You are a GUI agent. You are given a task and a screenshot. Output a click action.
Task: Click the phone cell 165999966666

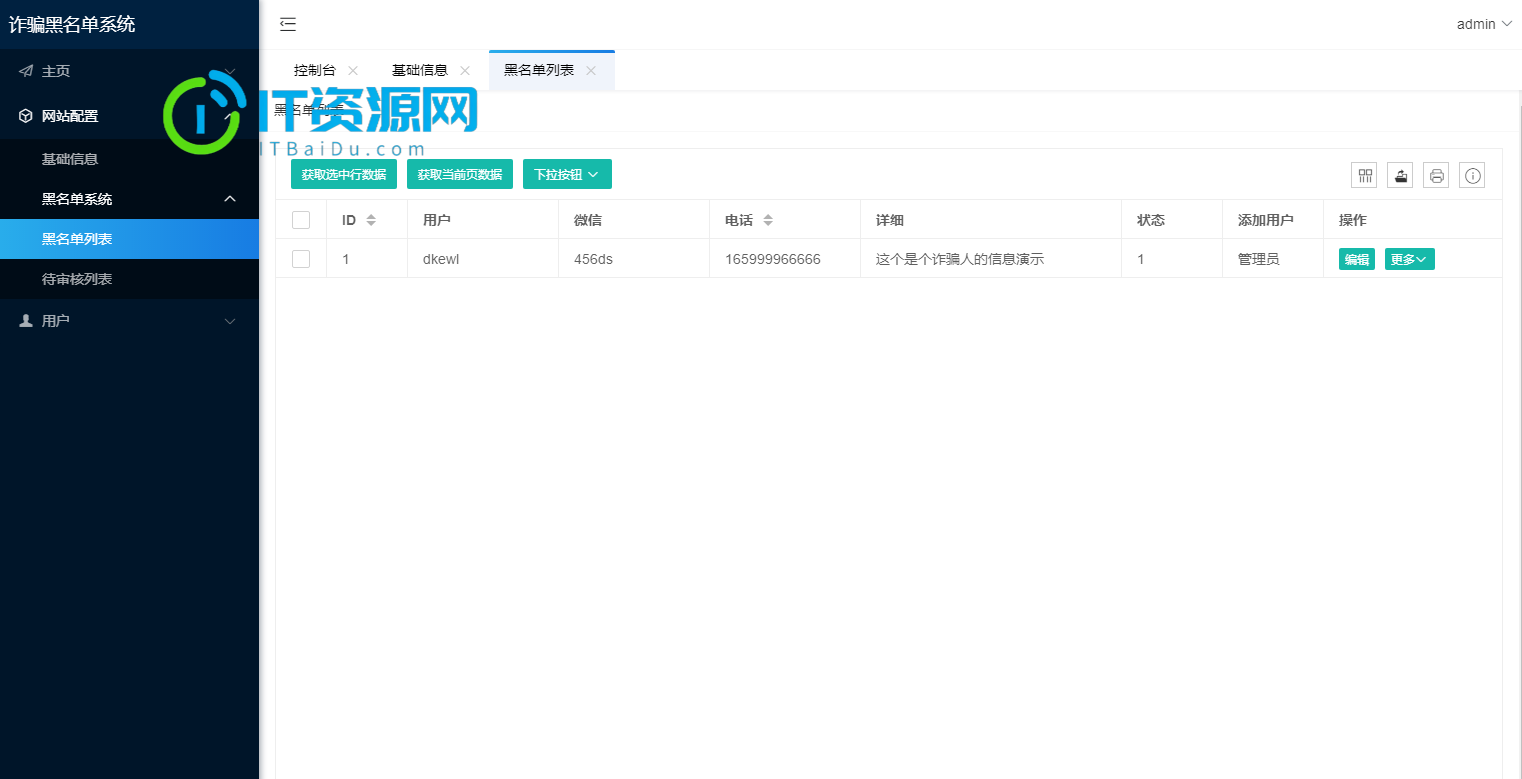pyautogui.click(x=785, y=259)
